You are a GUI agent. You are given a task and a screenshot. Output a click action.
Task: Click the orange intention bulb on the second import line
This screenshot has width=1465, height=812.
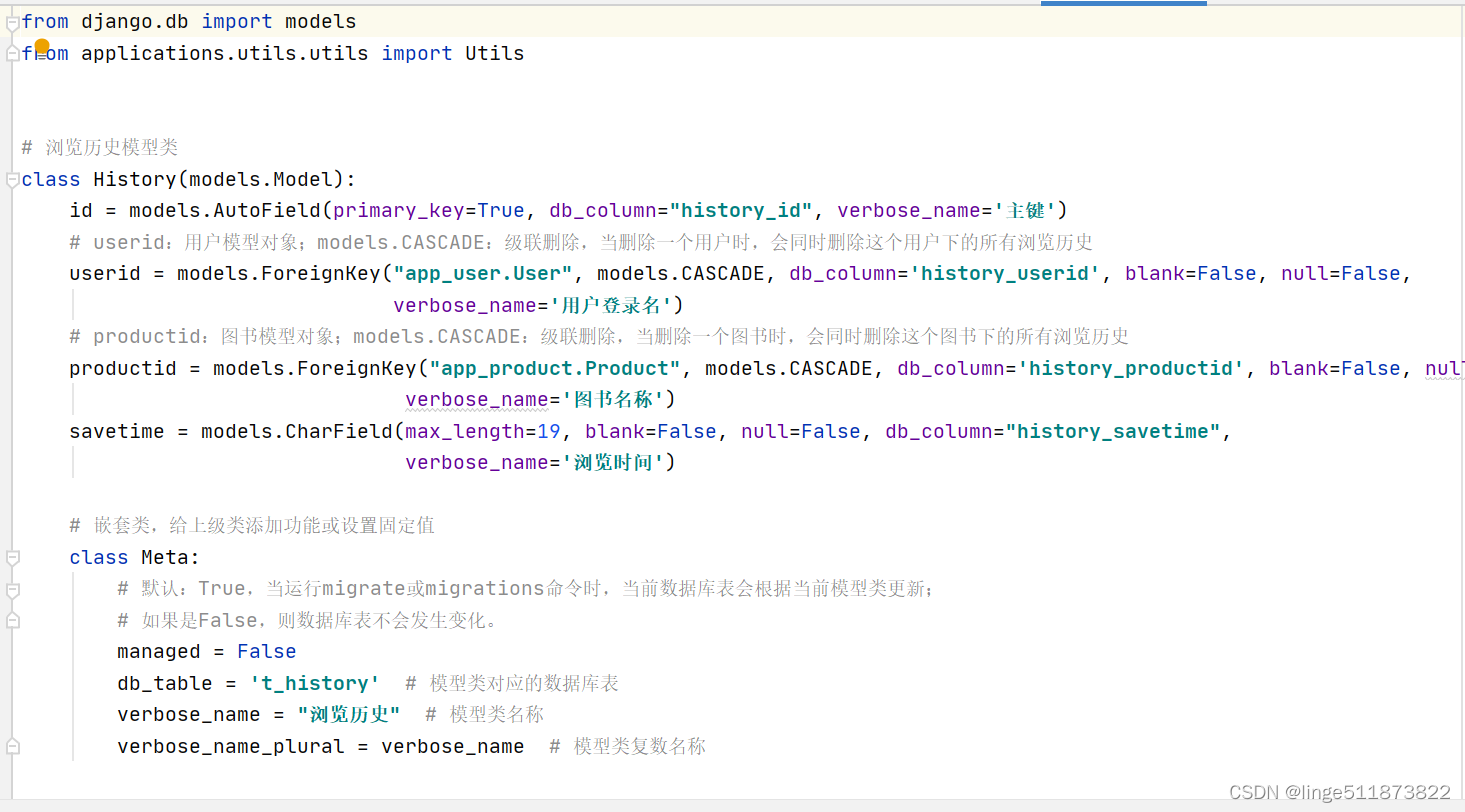(x=42, y=46)
